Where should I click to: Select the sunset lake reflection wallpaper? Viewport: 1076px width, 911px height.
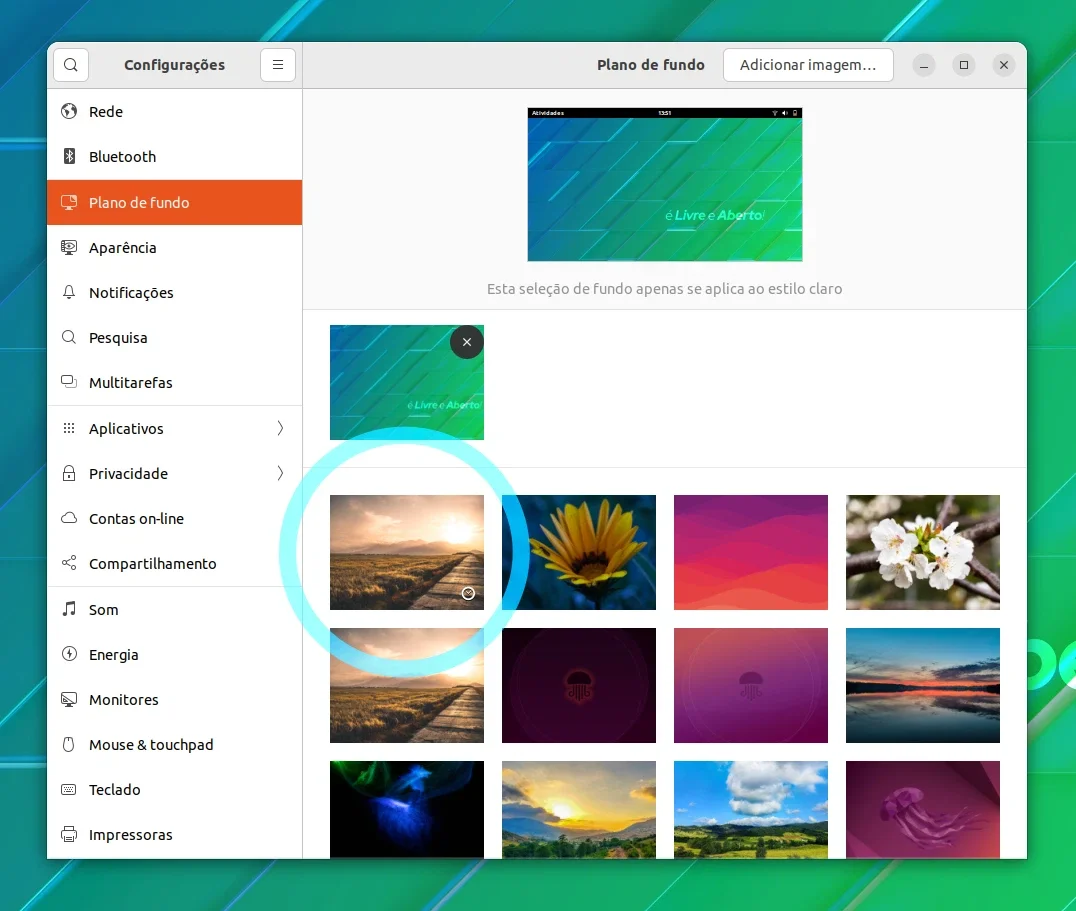point(922,685)
